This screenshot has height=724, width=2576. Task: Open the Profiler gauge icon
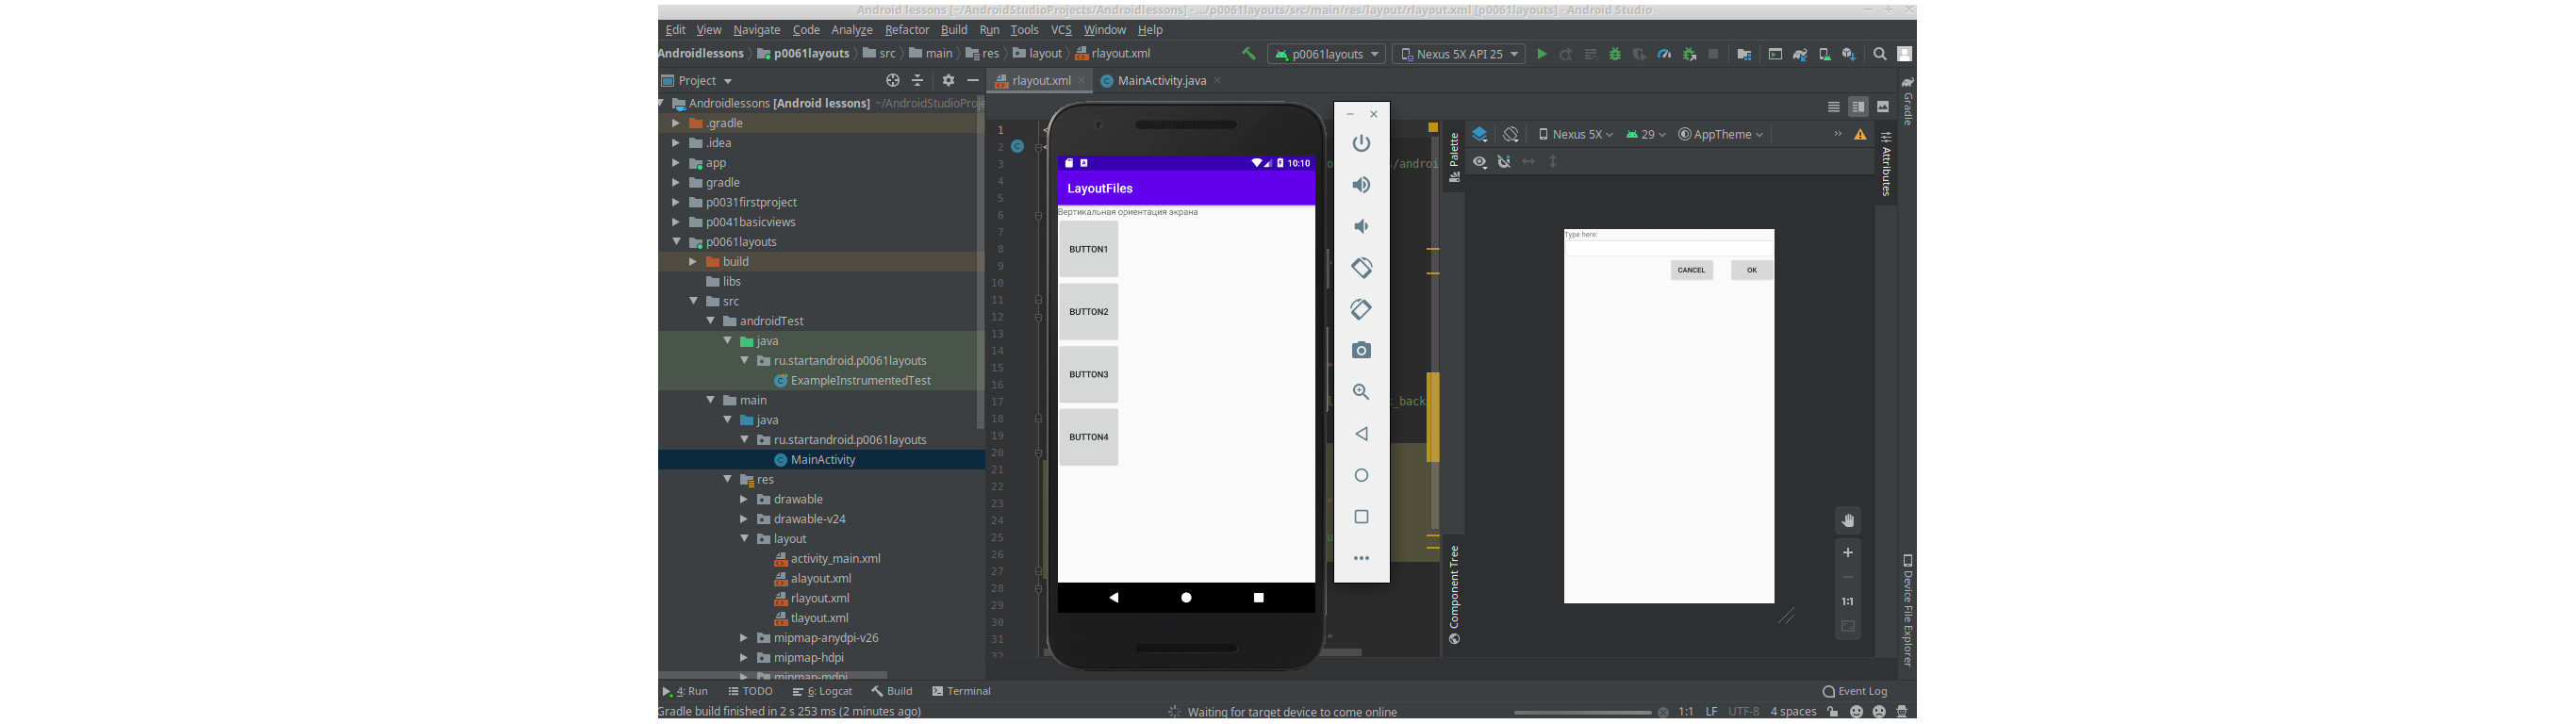coord(1664,54)
